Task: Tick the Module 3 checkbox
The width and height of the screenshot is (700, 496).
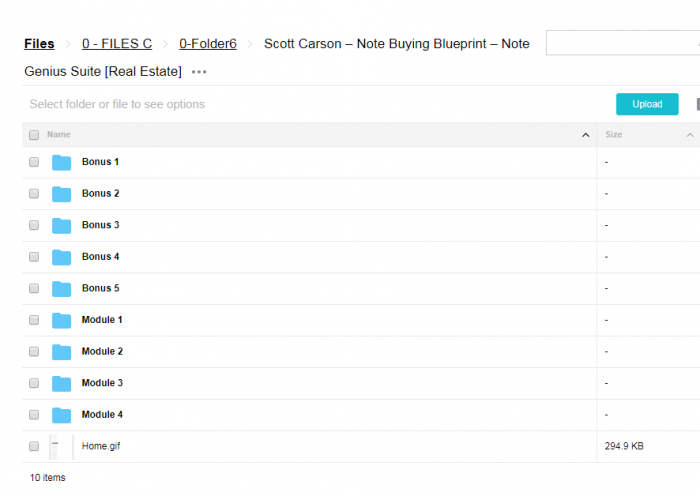Action: click(34, 383)
